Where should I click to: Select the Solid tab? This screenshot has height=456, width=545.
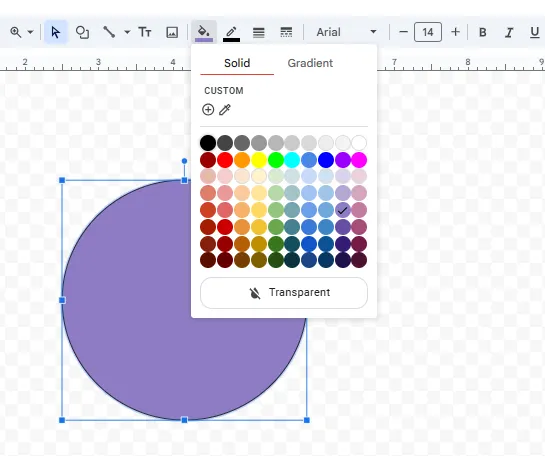pos(237,63)
